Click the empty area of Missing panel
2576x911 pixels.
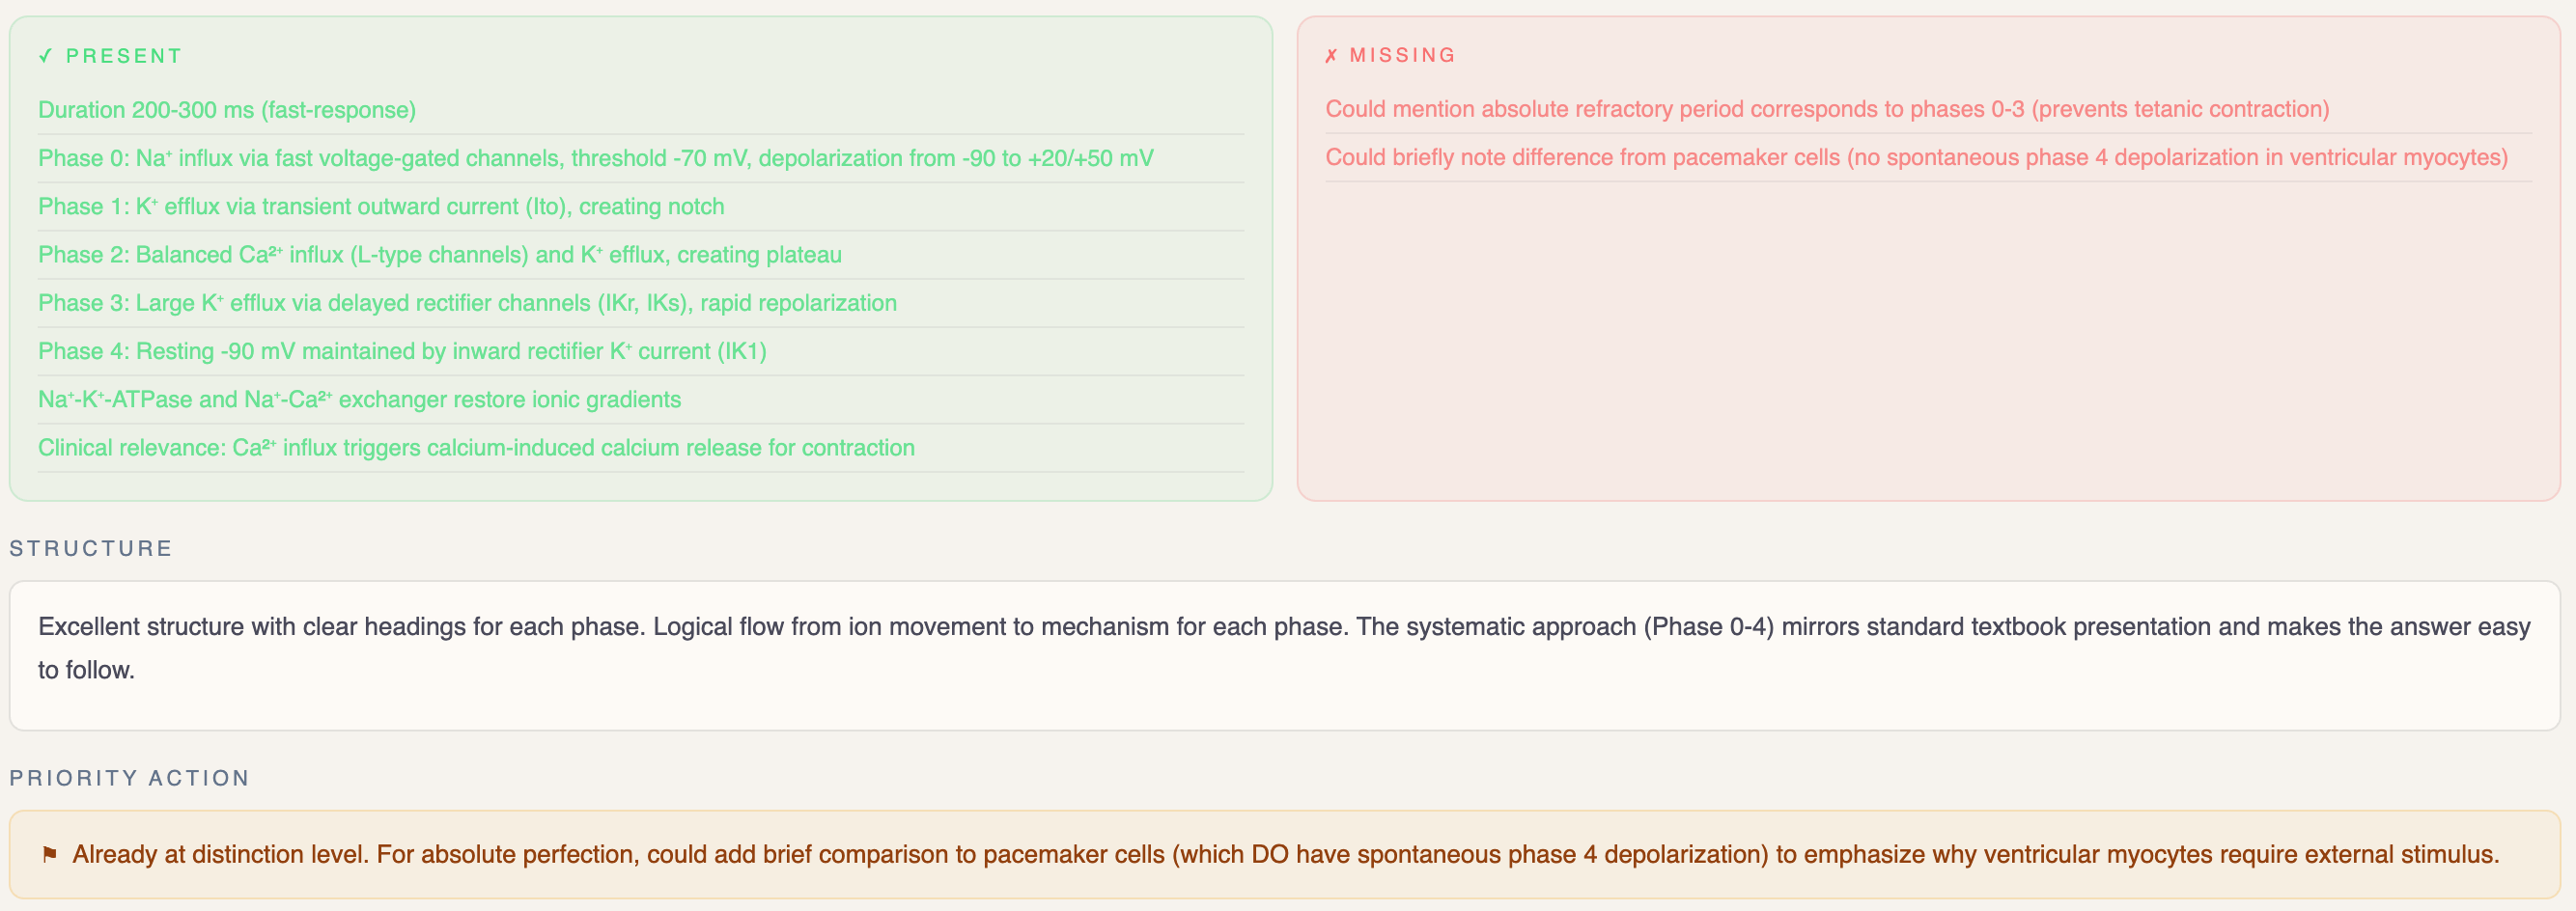1928,340
